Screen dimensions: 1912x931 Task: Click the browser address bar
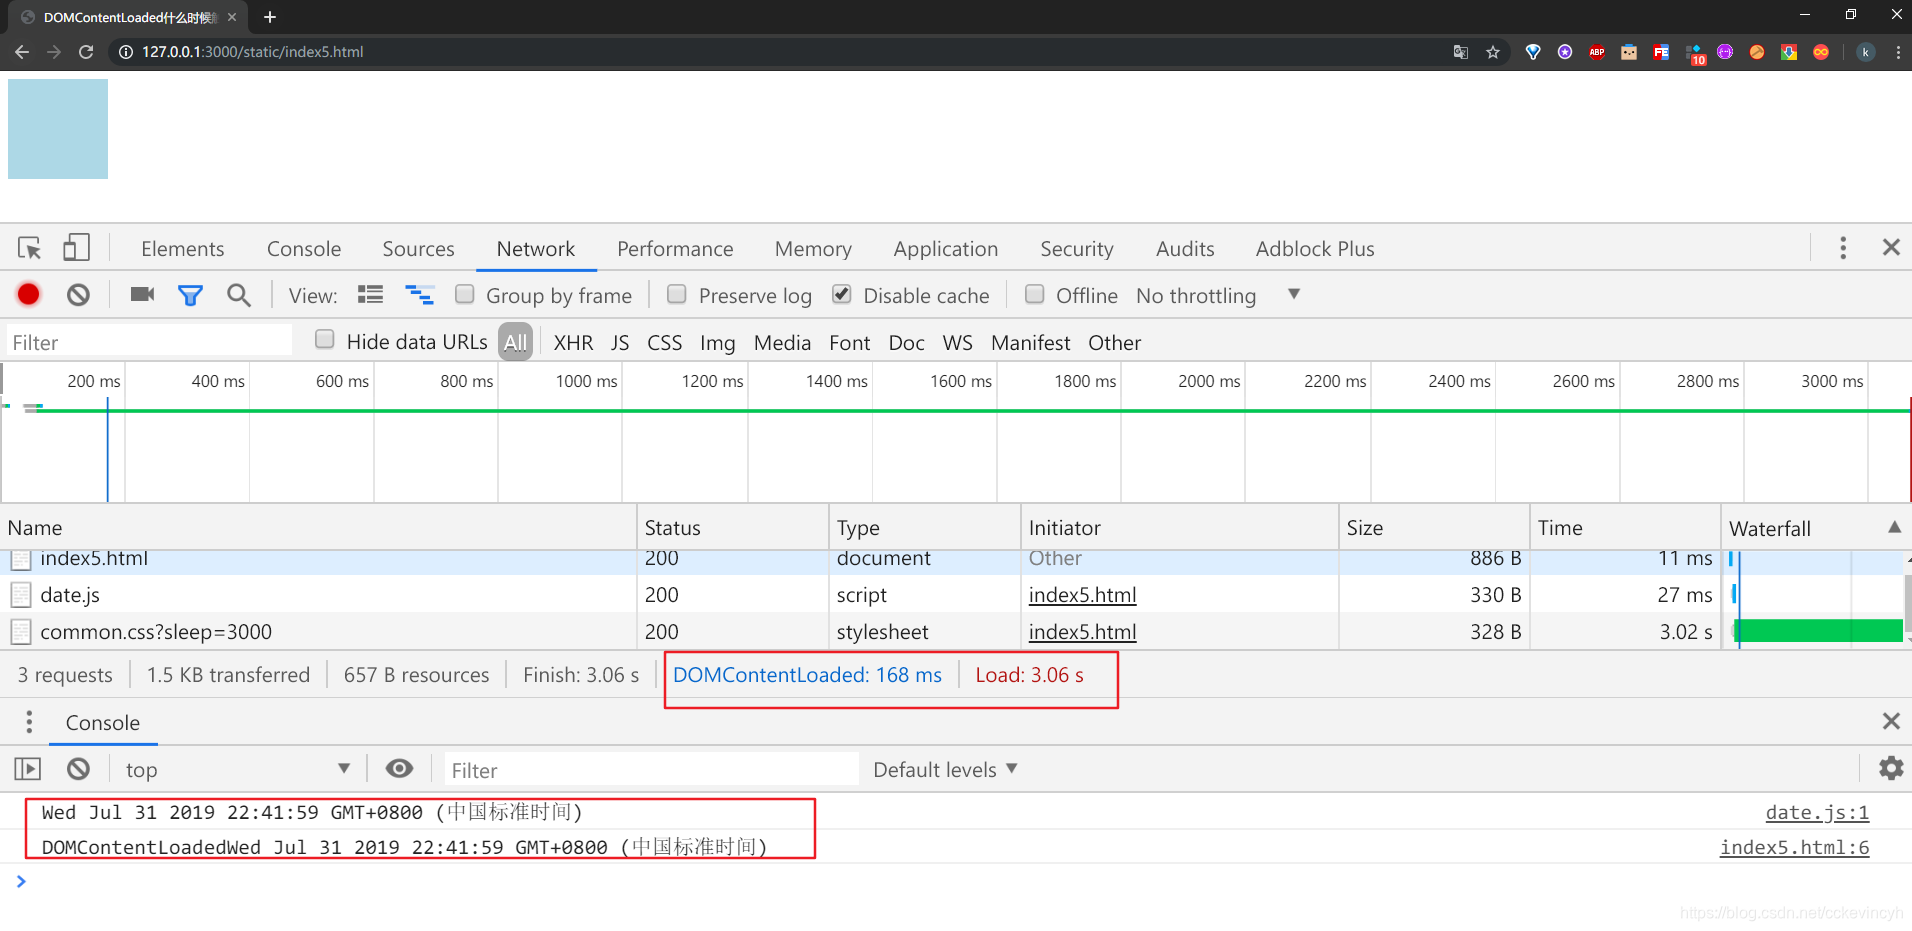[780, 52]
